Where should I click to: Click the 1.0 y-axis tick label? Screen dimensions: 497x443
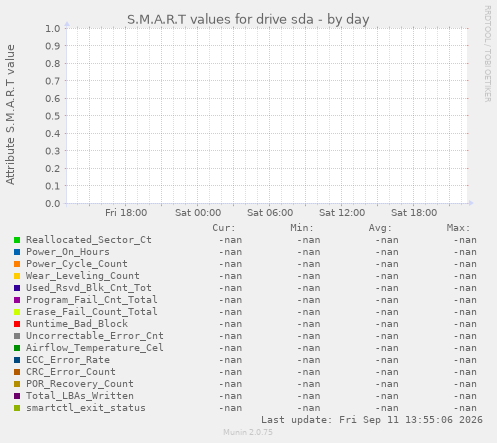[53, 28]
